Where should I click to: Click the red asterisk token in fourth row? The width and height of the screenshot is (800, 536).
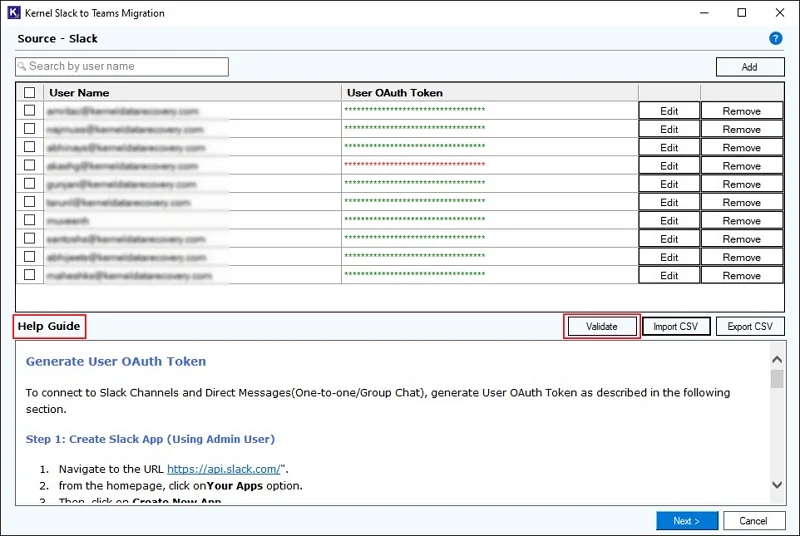coord(415,164)
